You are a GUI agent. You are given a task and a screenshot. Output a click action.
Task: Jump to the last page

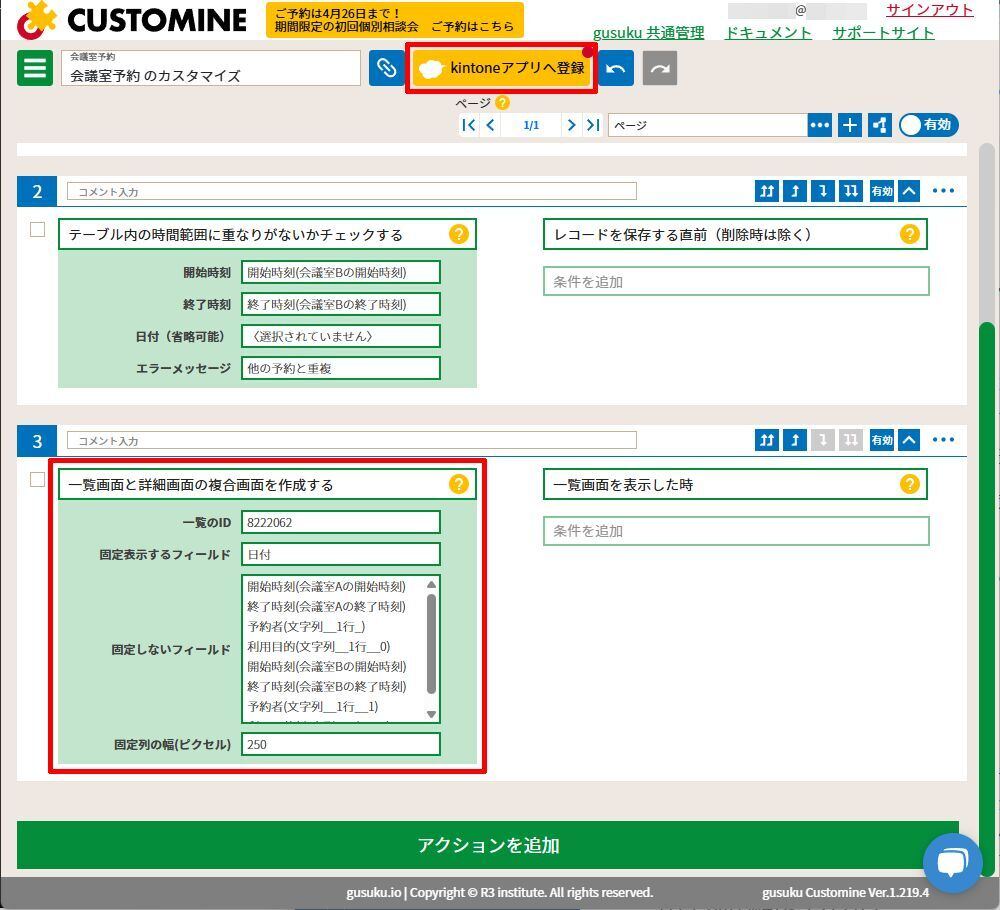(x=593, y=125)
